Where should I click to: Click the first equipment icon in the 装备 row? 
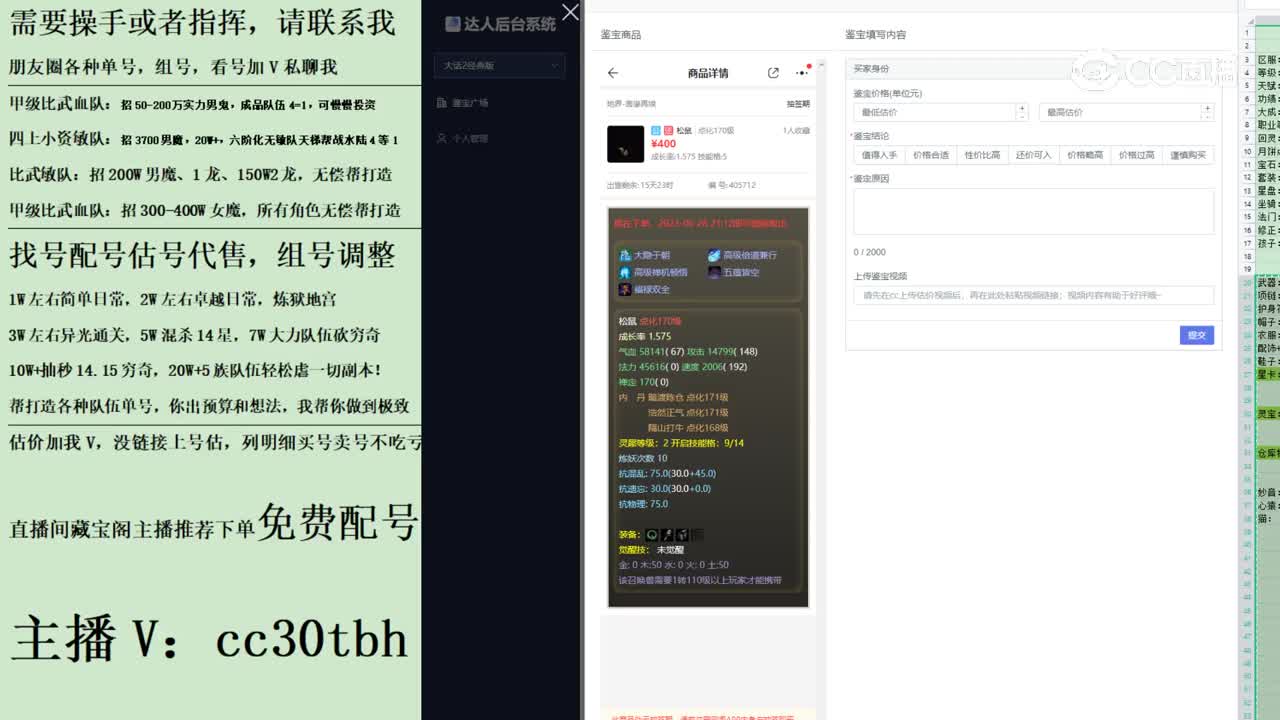[652, 534]
